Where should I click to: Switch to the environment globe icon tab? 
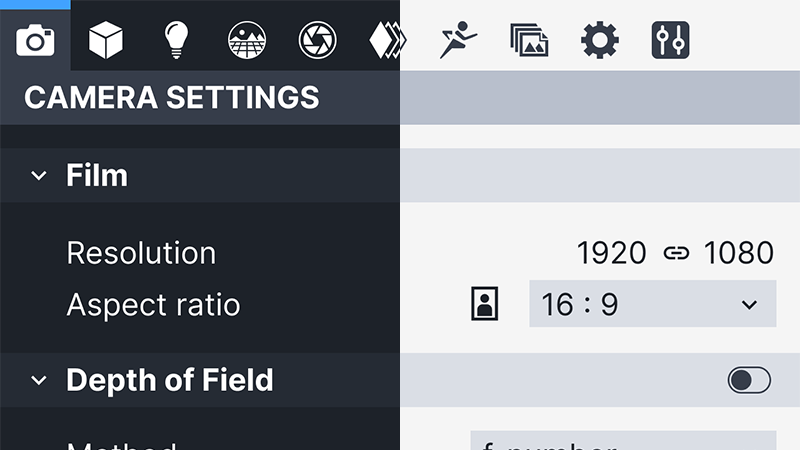pos(246,40)
